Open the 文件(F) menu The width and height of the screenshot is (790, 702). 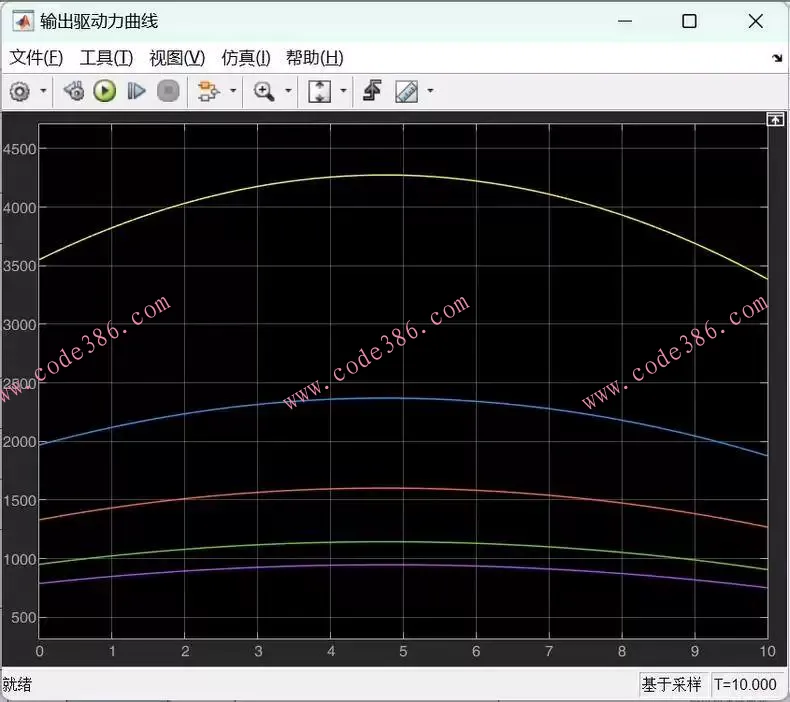coord(36,58)
